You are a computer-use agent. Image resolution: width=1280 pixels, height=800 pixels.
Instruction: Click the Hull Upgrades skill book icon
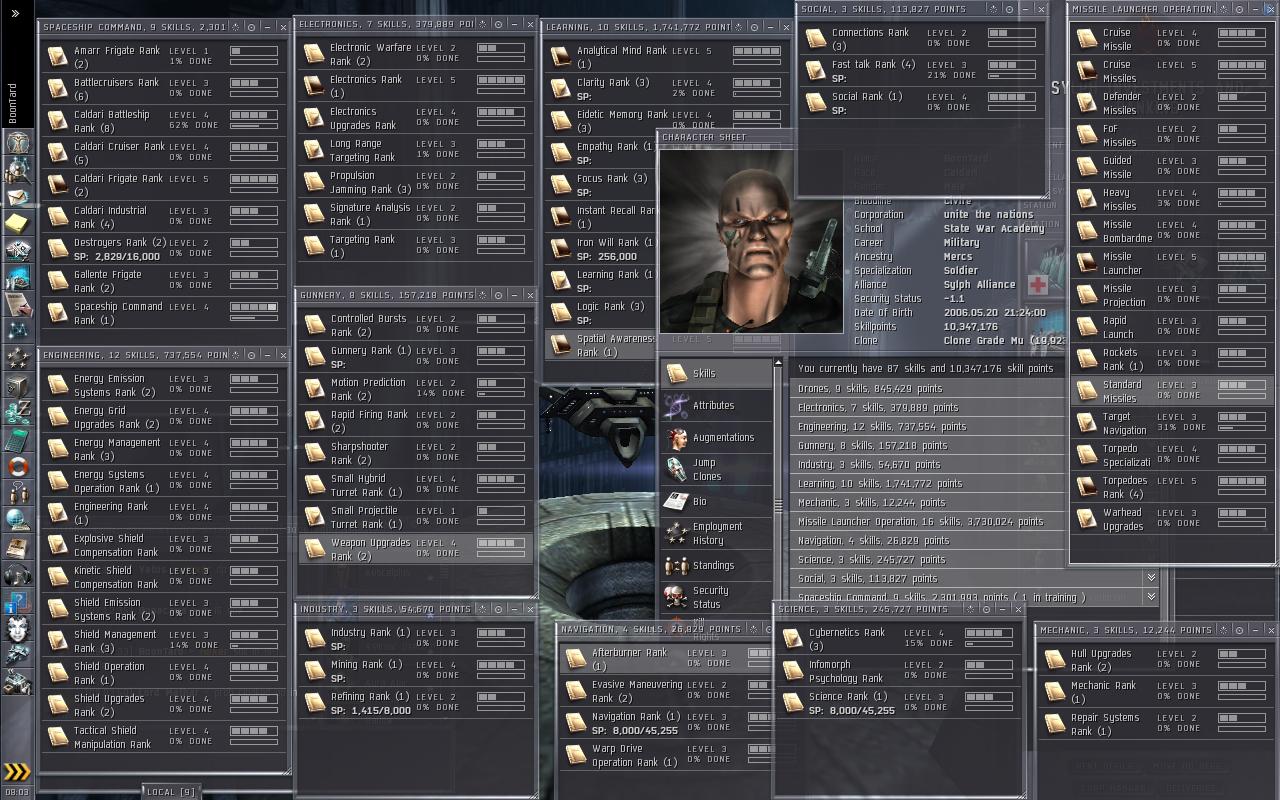tap(1055, 660)
